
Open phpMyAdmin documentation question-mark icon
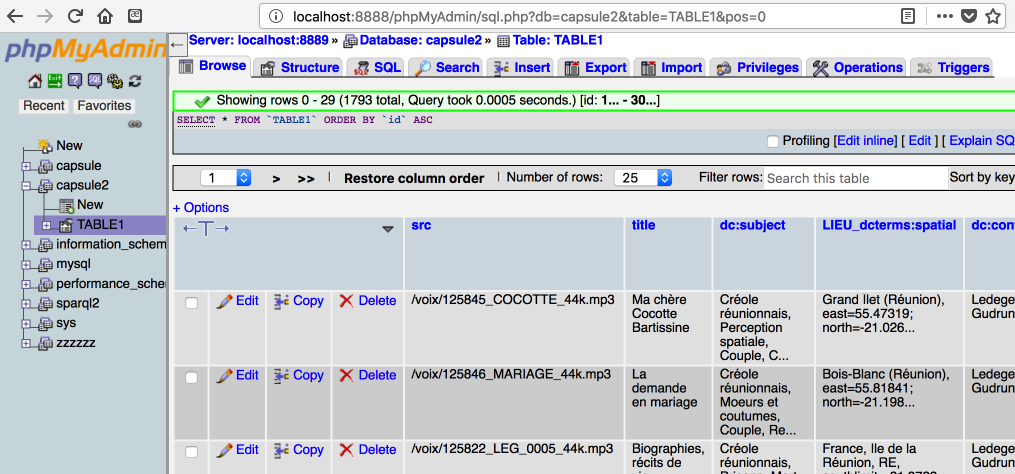(x=75, y=81)
